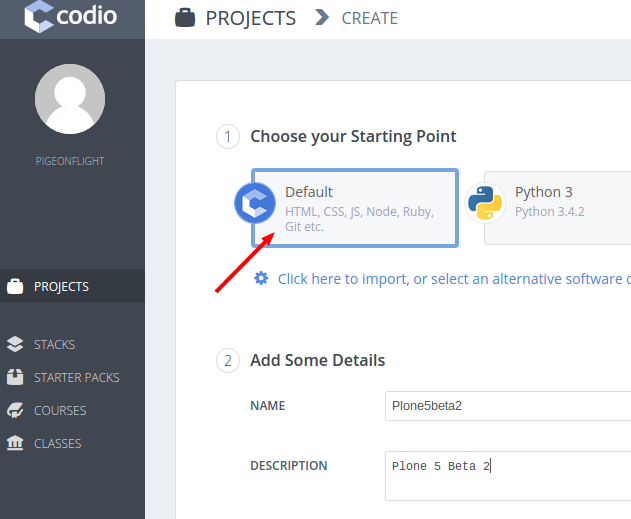Click the Name input field
This screenshot has height=519, width=631.
[x=507, y=405]
